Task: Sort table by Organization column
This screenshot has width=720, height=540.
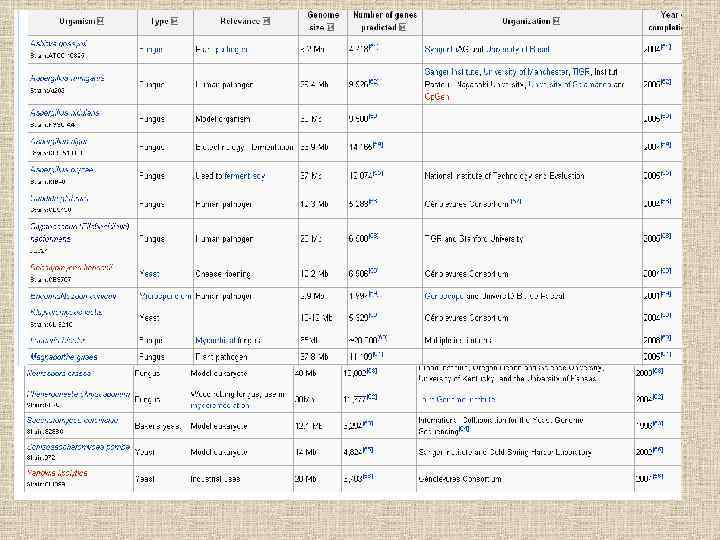Action: [x=556, y=21]
